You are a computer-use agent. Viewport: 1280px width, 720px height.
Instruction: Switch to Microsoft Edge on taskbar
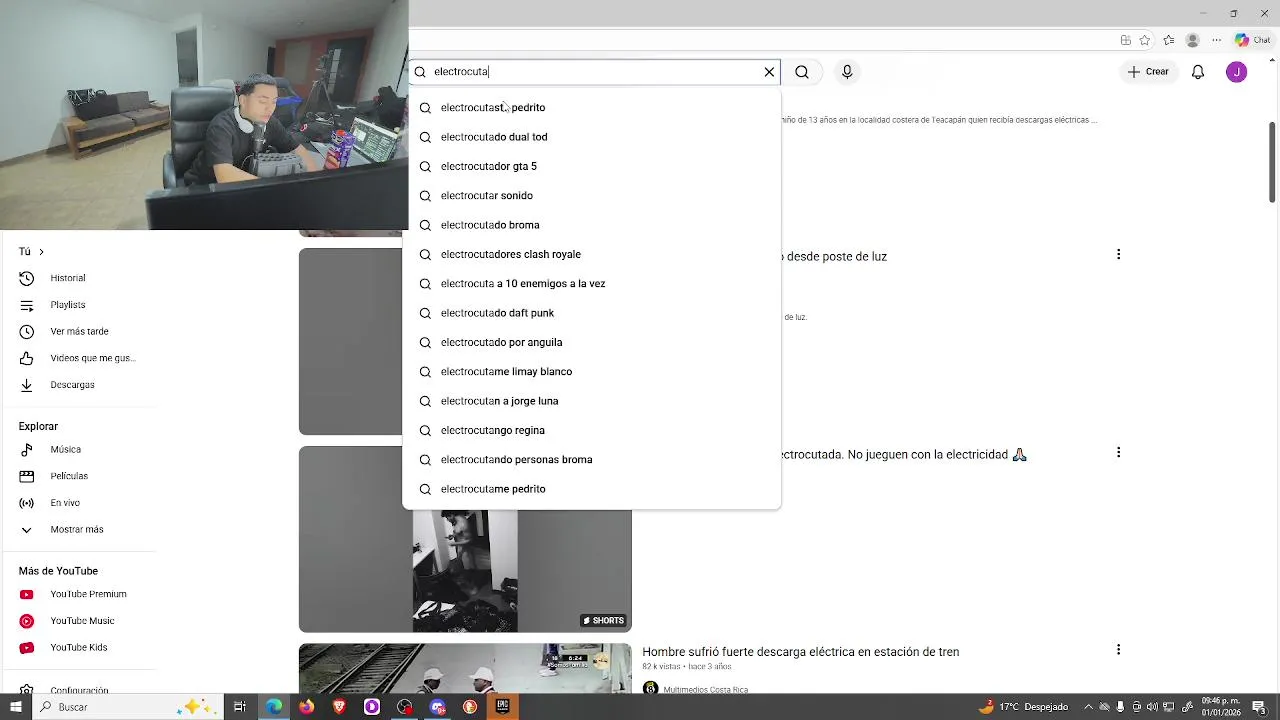tap(273, 707)
